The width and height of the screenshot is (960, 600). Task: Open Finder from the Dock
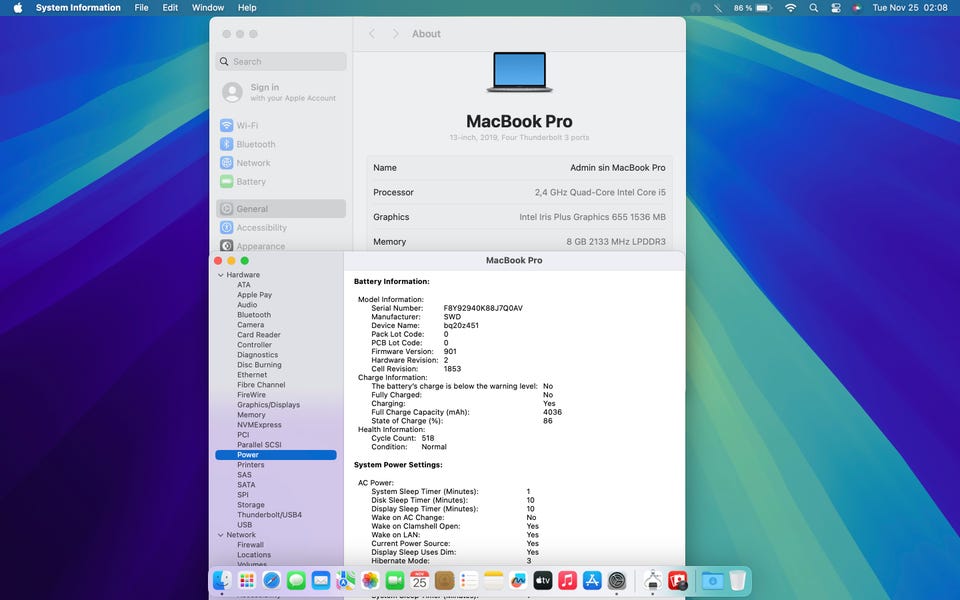coord(222,580)
